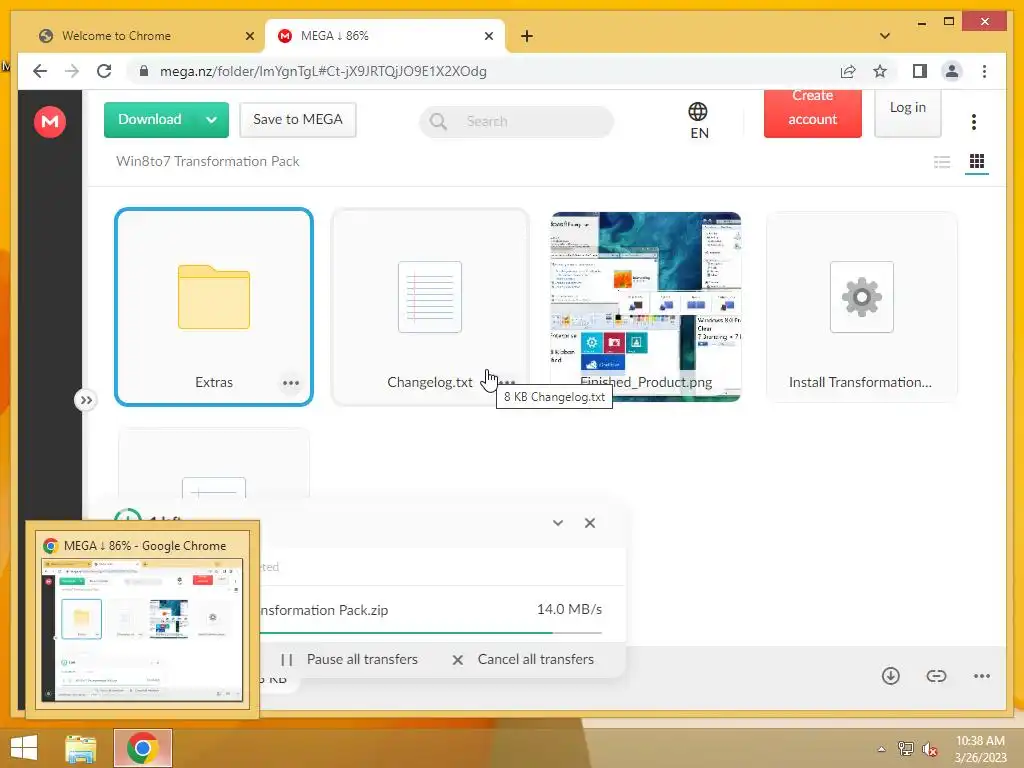Open the Finished_Product.png image preview
This screenshot has width=1024, height=768.
(646, 306)
